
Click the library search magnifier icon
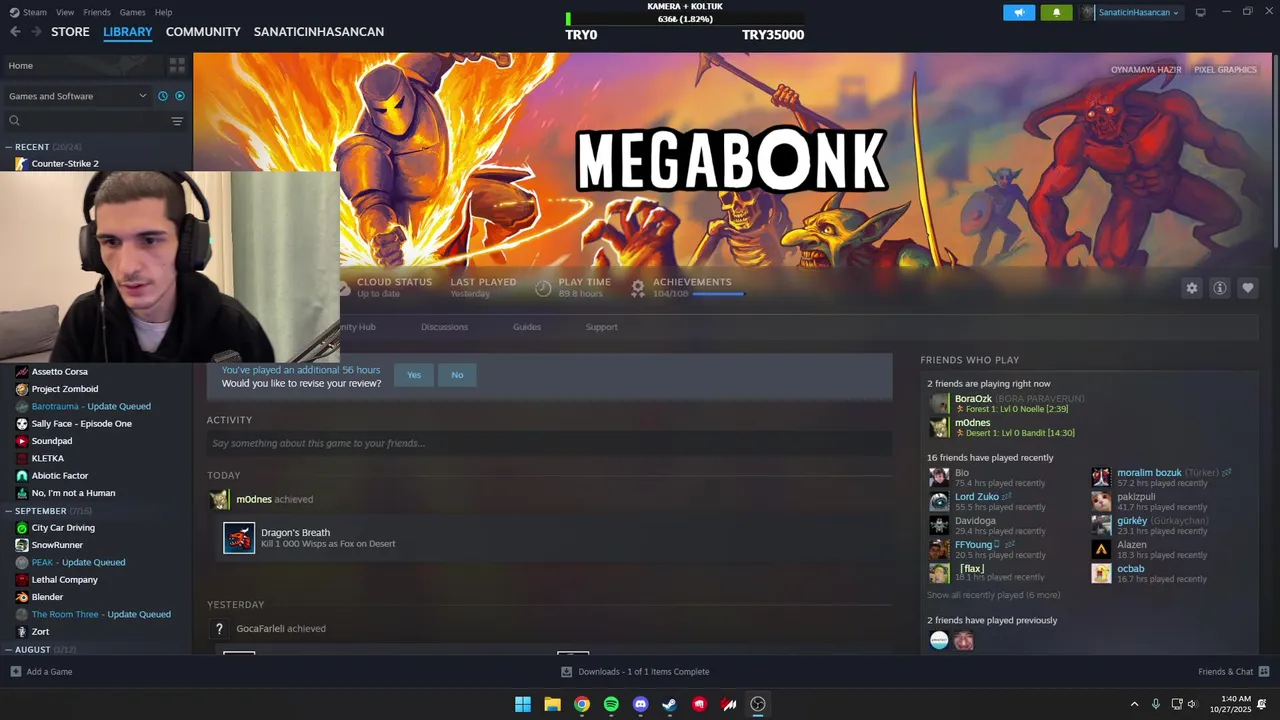[14, 121]
